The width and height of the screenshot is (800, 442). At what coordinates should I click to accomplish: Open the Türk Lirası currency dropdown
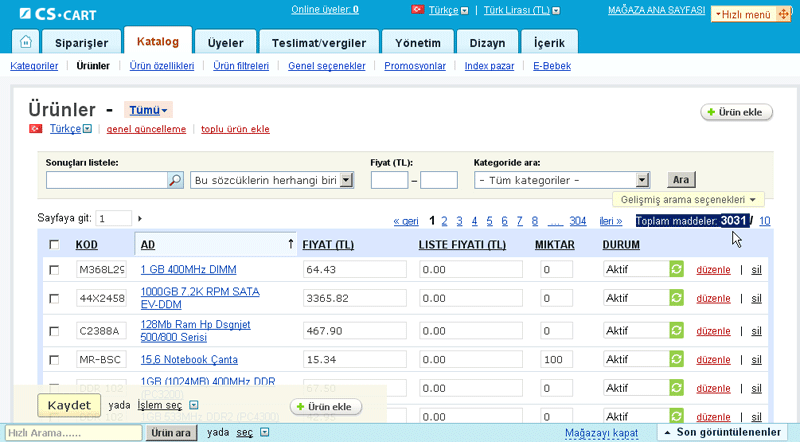[556, 10]
